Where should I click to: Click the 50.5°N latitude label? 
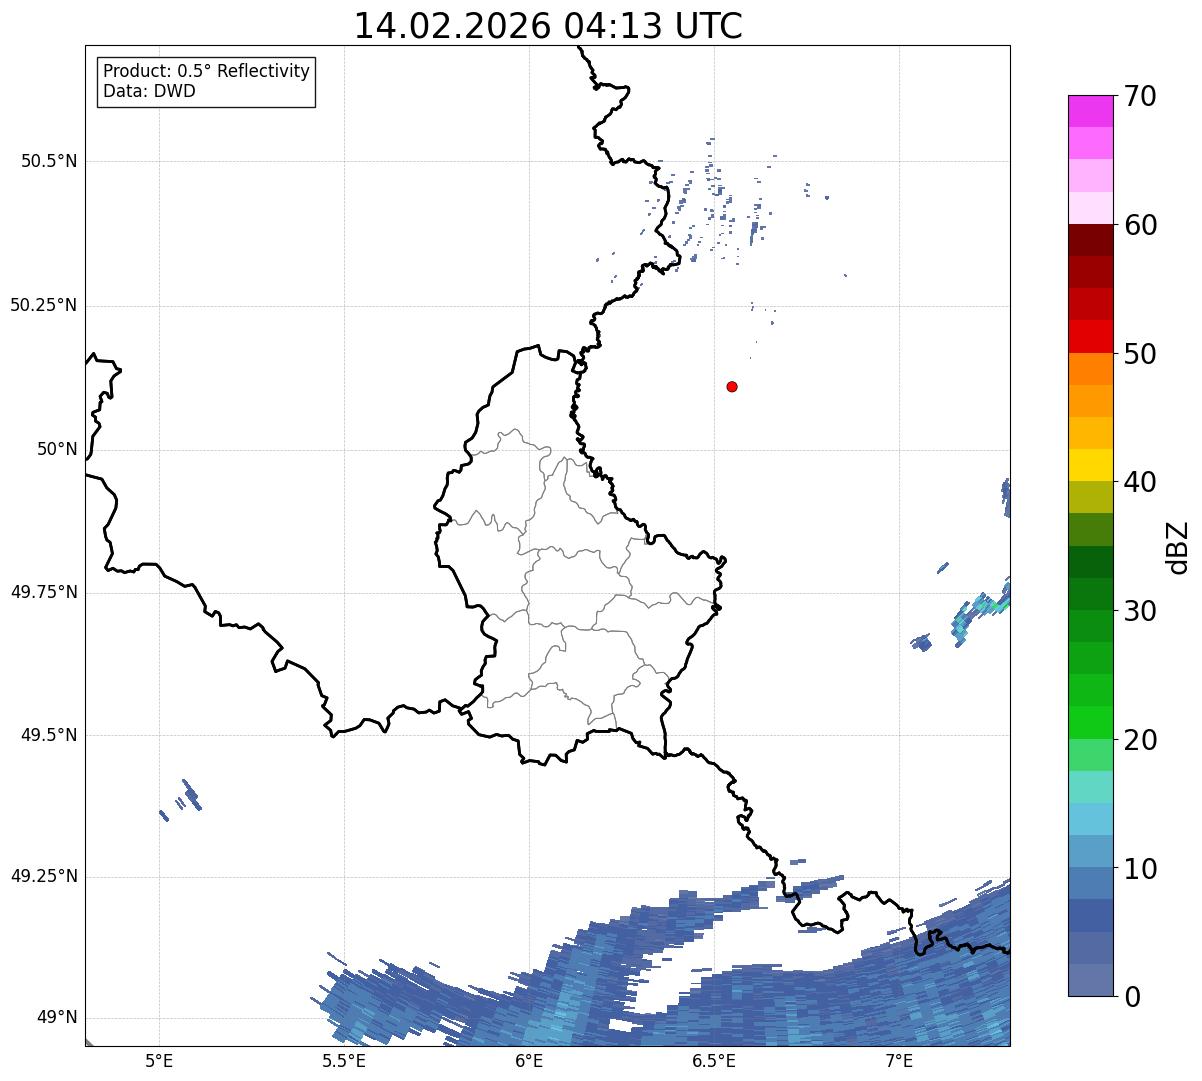point(49,161)
